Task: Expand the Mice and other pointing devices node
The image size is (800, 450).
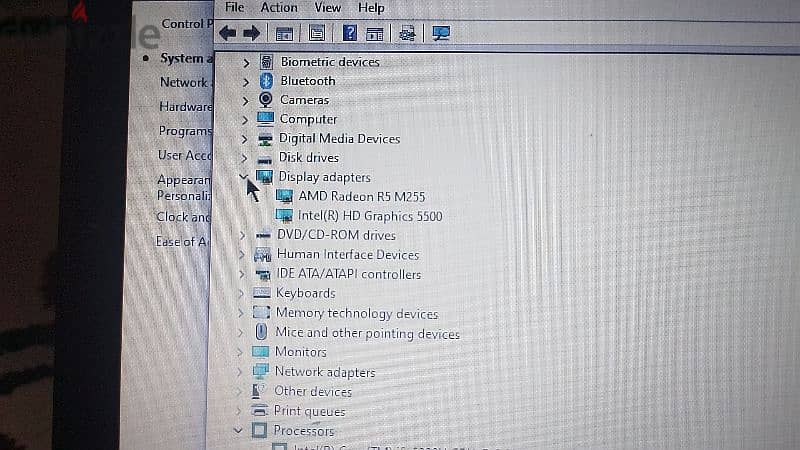Action: pos(240,333)
